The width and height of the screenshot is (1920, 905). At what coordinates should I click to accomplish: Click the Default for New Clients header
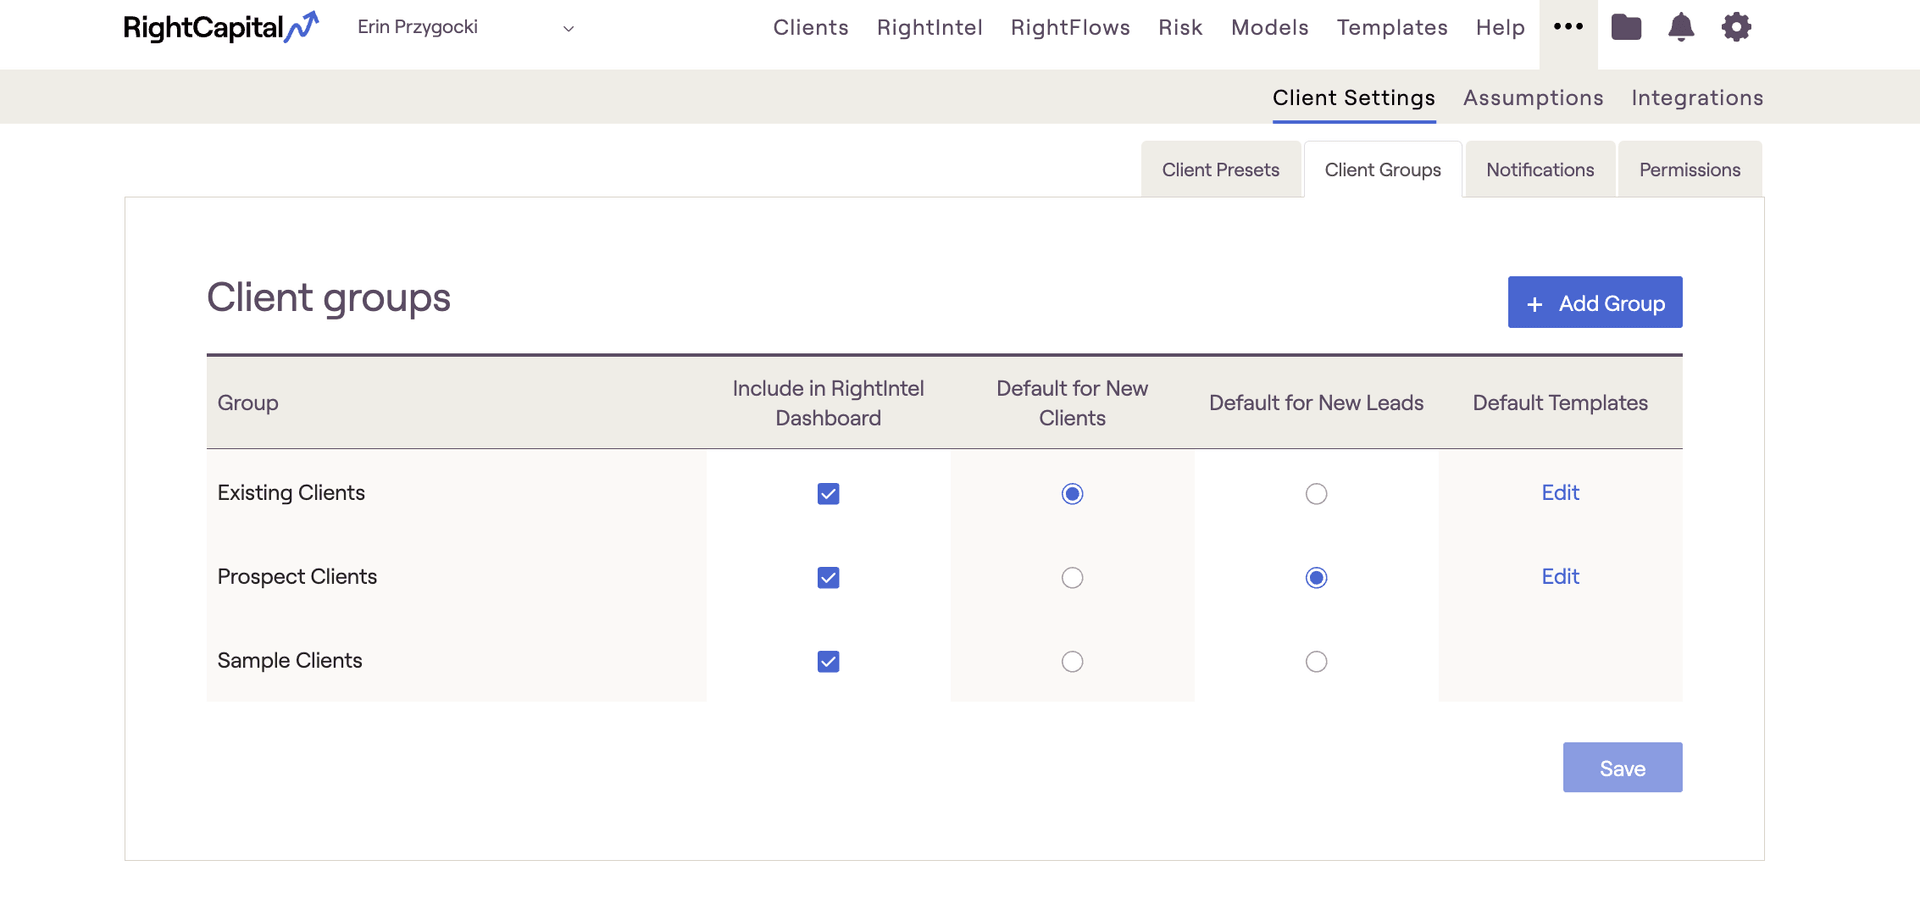[x=1072, y=403]
